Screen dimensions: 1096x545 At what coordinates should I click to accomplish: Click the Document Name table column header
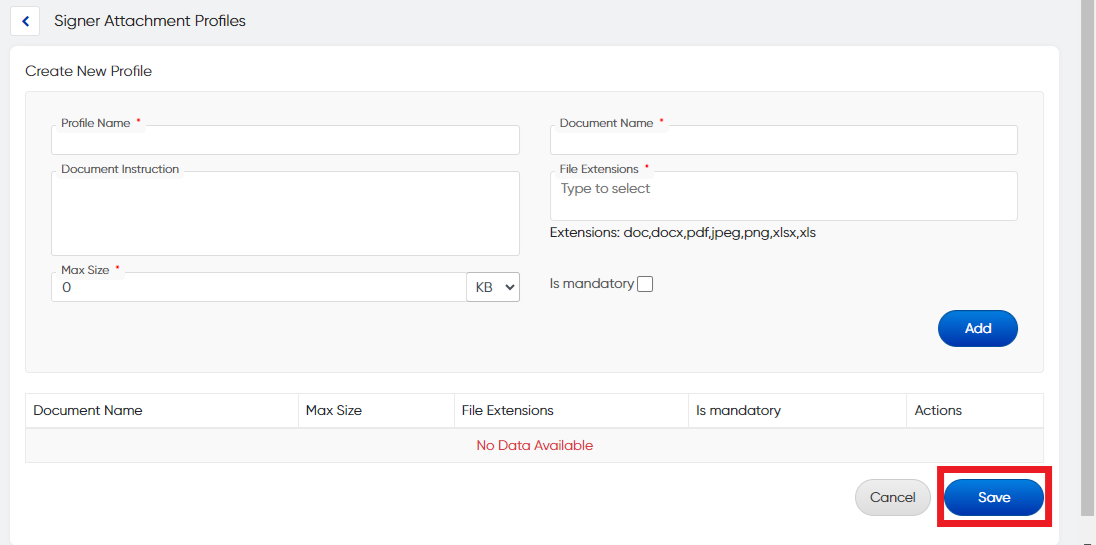[x=88, y=410]
